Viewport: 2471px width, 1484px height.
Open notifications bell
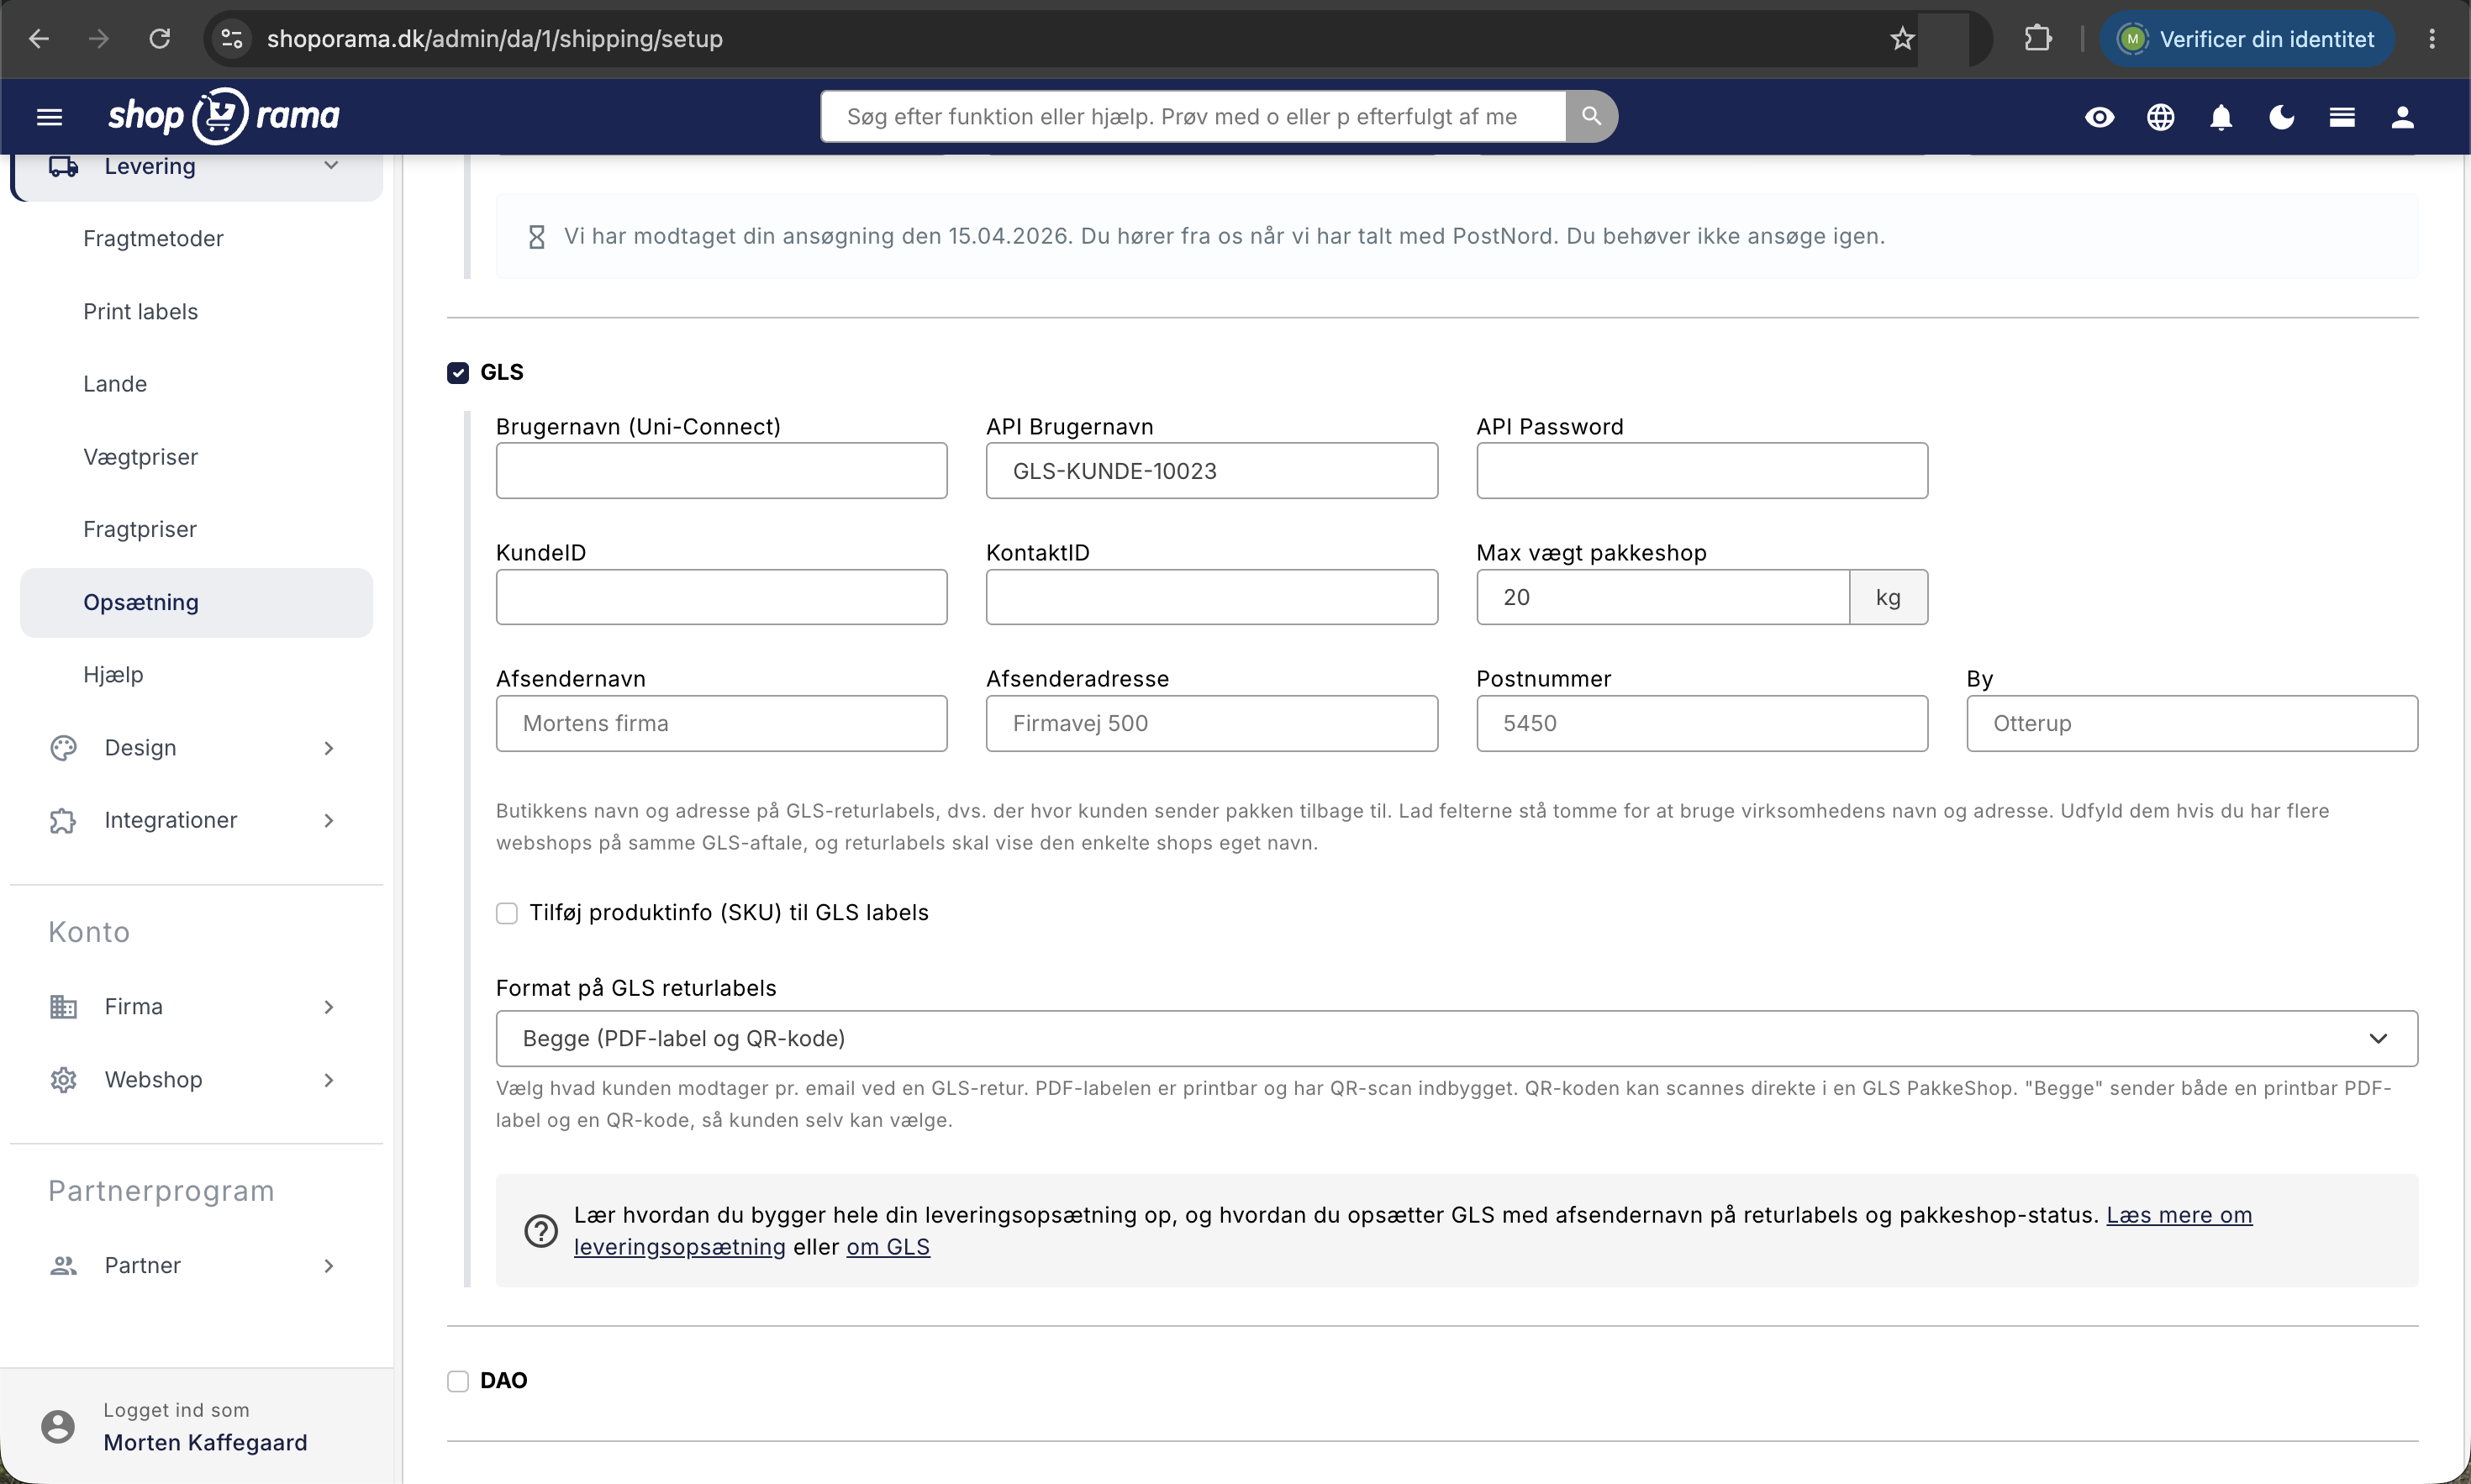[2221, 117]
